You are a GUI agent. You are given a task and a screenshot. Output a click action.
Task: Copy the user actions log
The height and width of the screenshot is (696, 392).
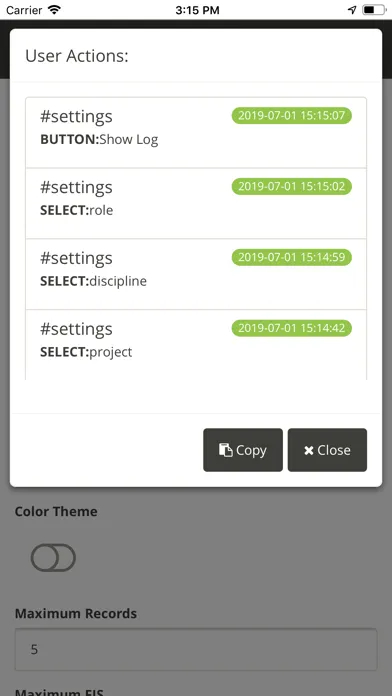[x=243, y=450]
